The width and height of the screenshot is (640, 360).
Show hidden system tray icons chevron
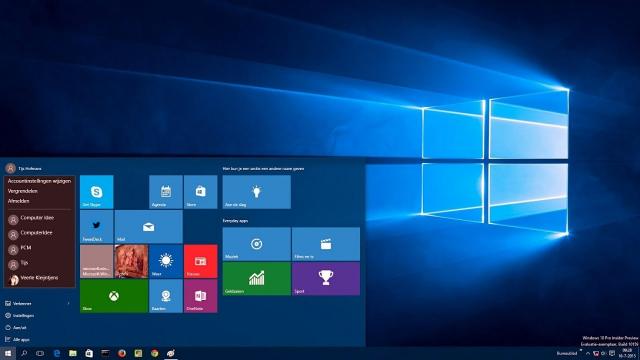coord(588,353)
